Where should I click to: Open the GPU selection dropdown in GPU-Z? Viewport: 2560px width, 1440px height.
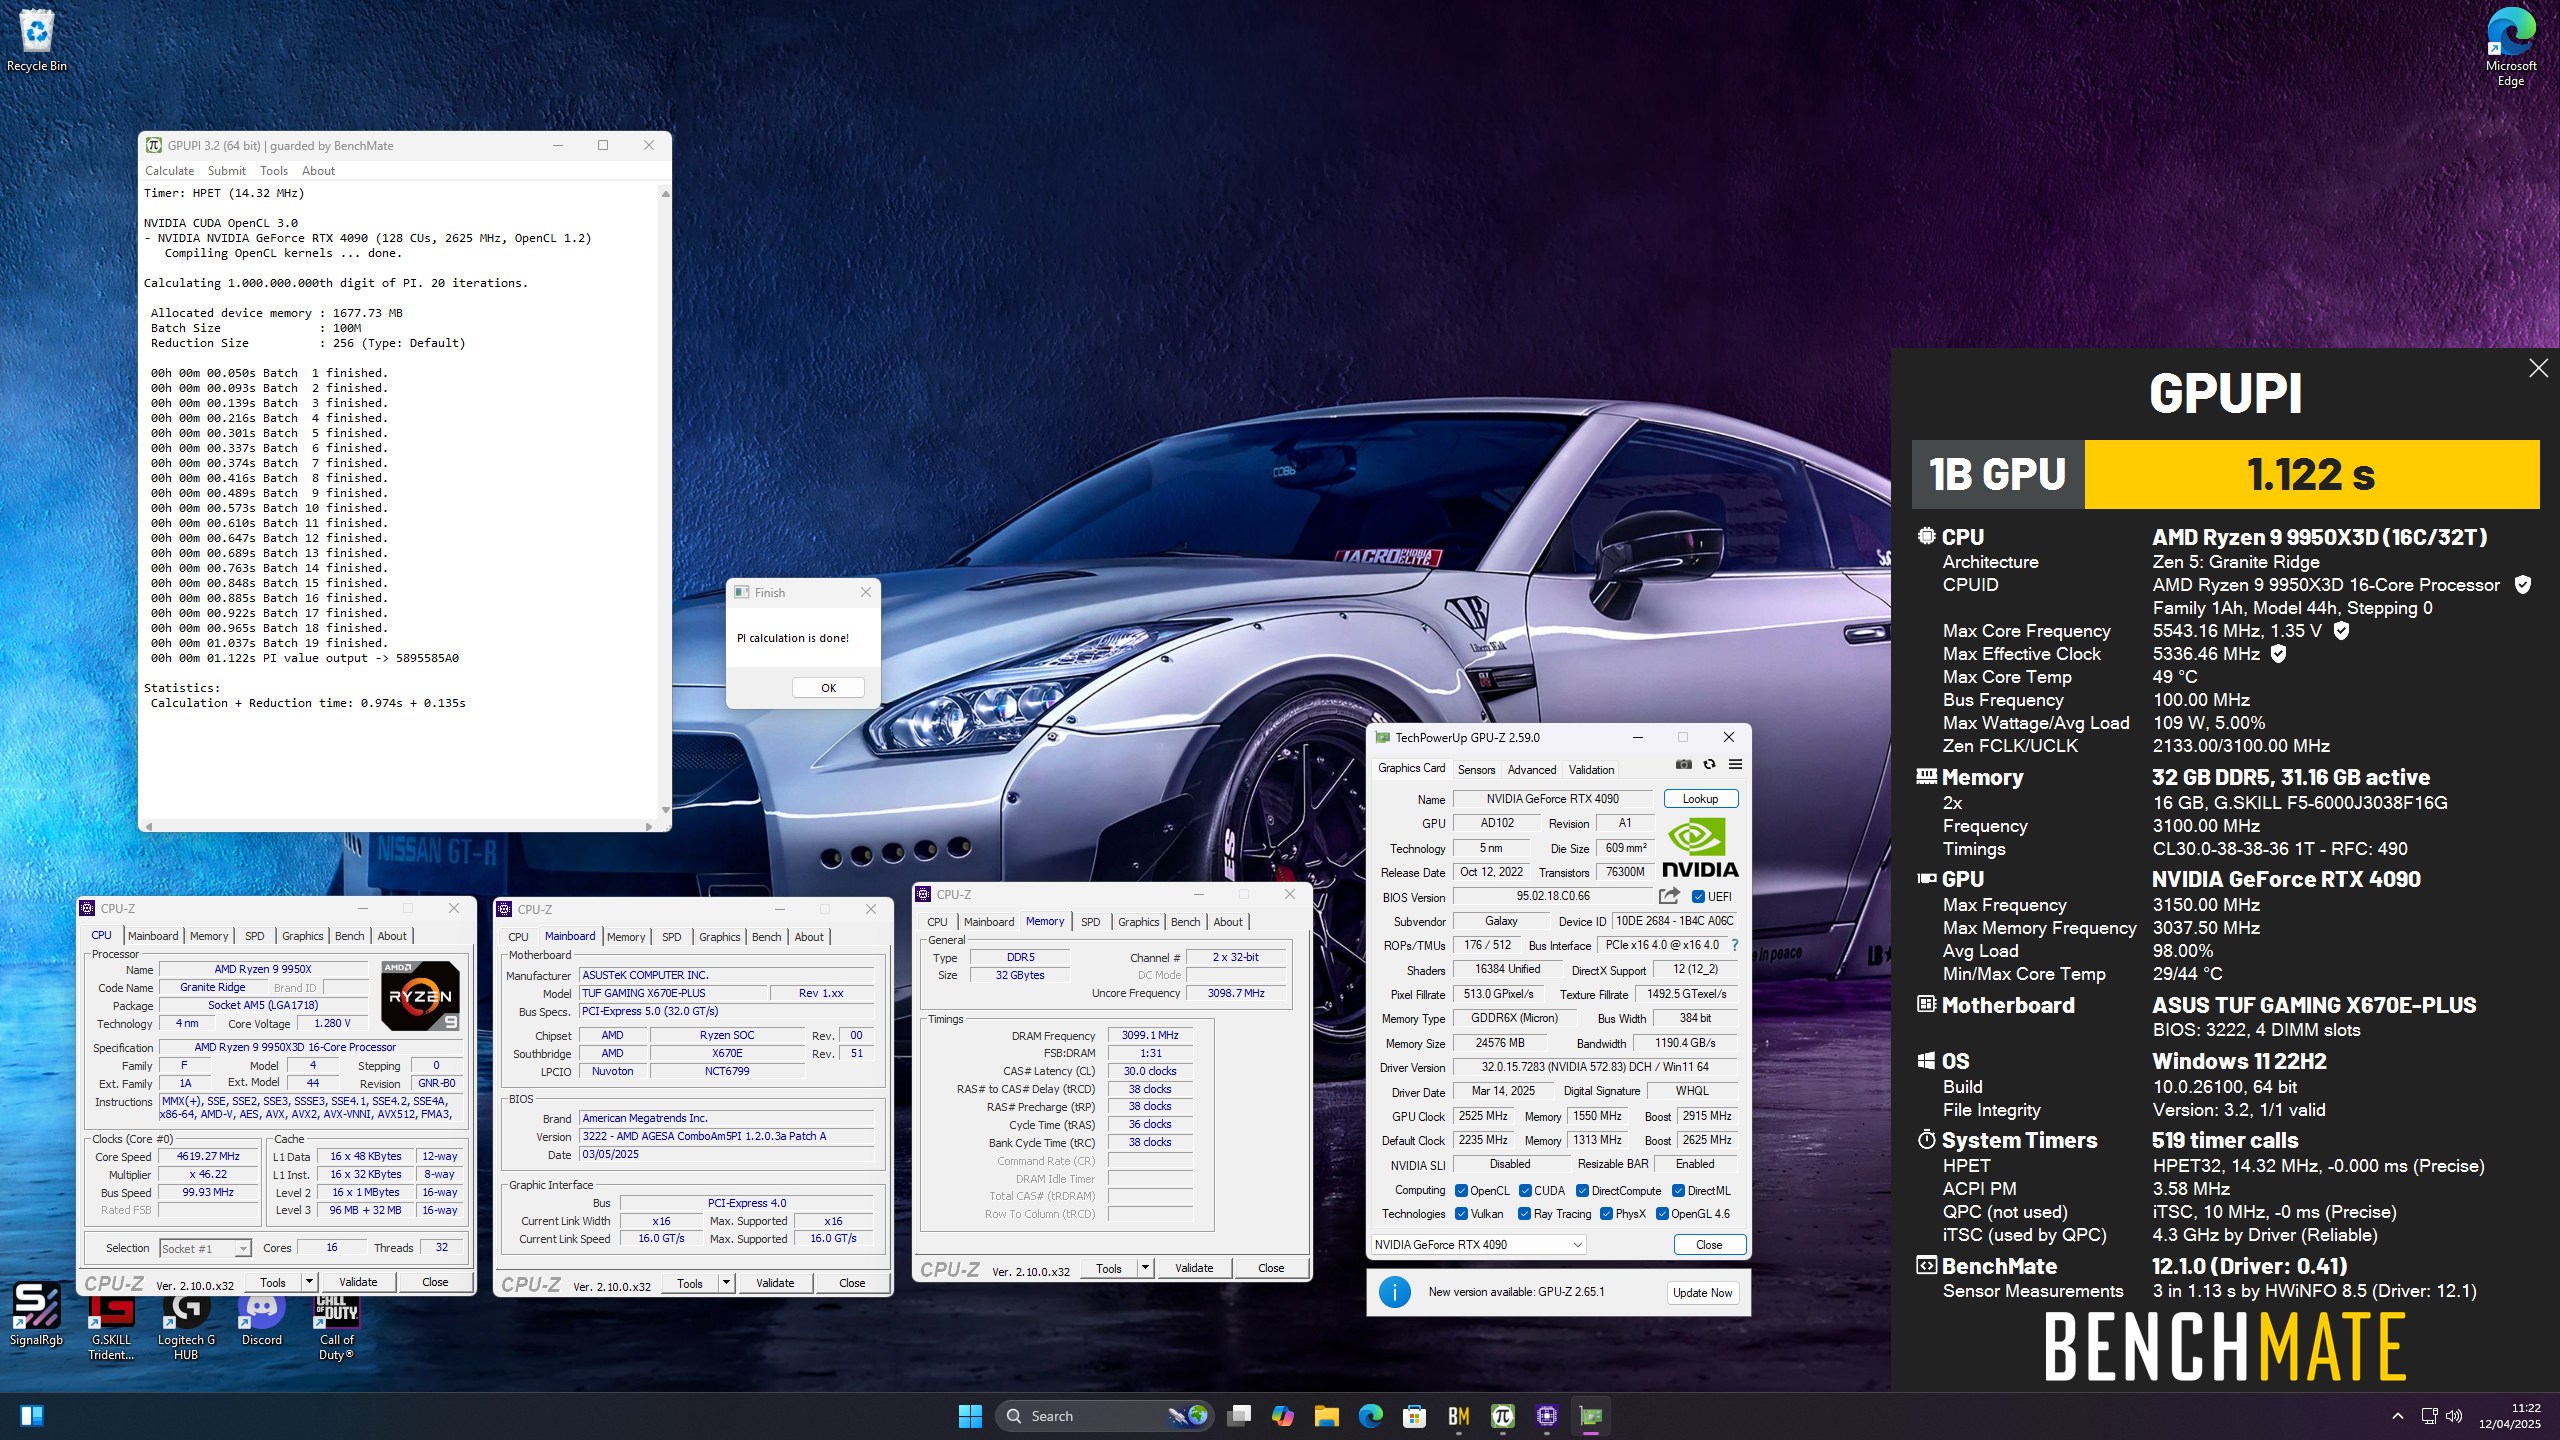coord(1477,1245)
